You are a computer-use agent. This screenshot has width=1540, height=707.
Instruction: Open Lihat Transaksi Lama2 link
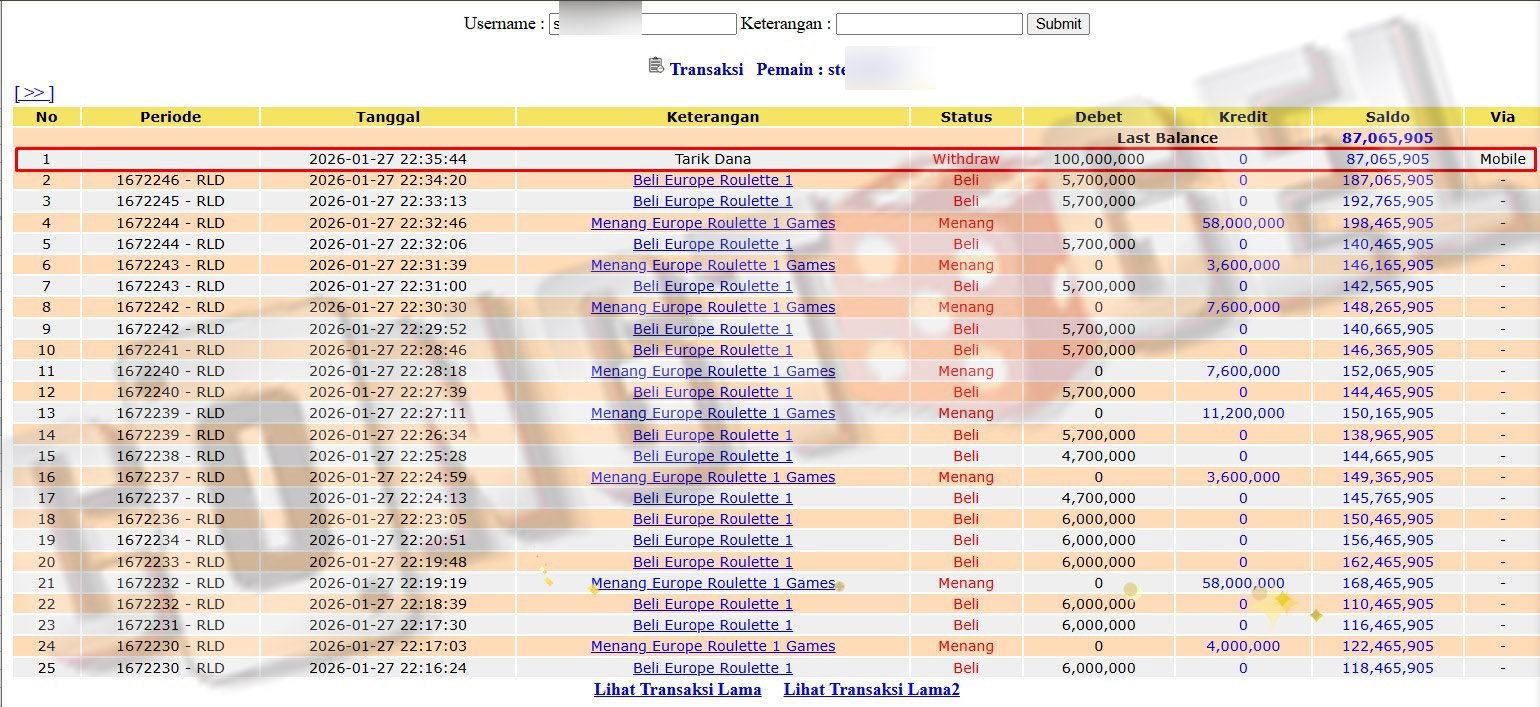coord(871,689)
